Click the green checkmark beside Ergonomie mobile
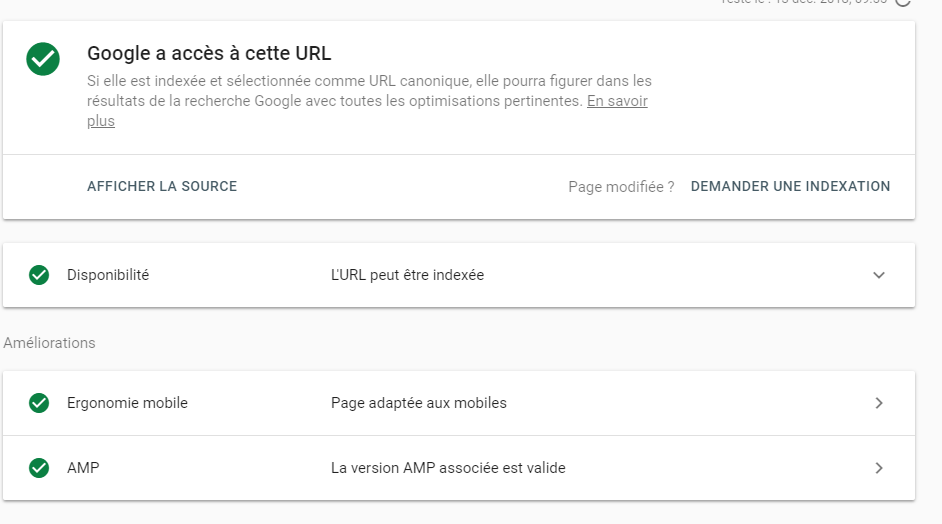942x524 pixels. [39, 403]
